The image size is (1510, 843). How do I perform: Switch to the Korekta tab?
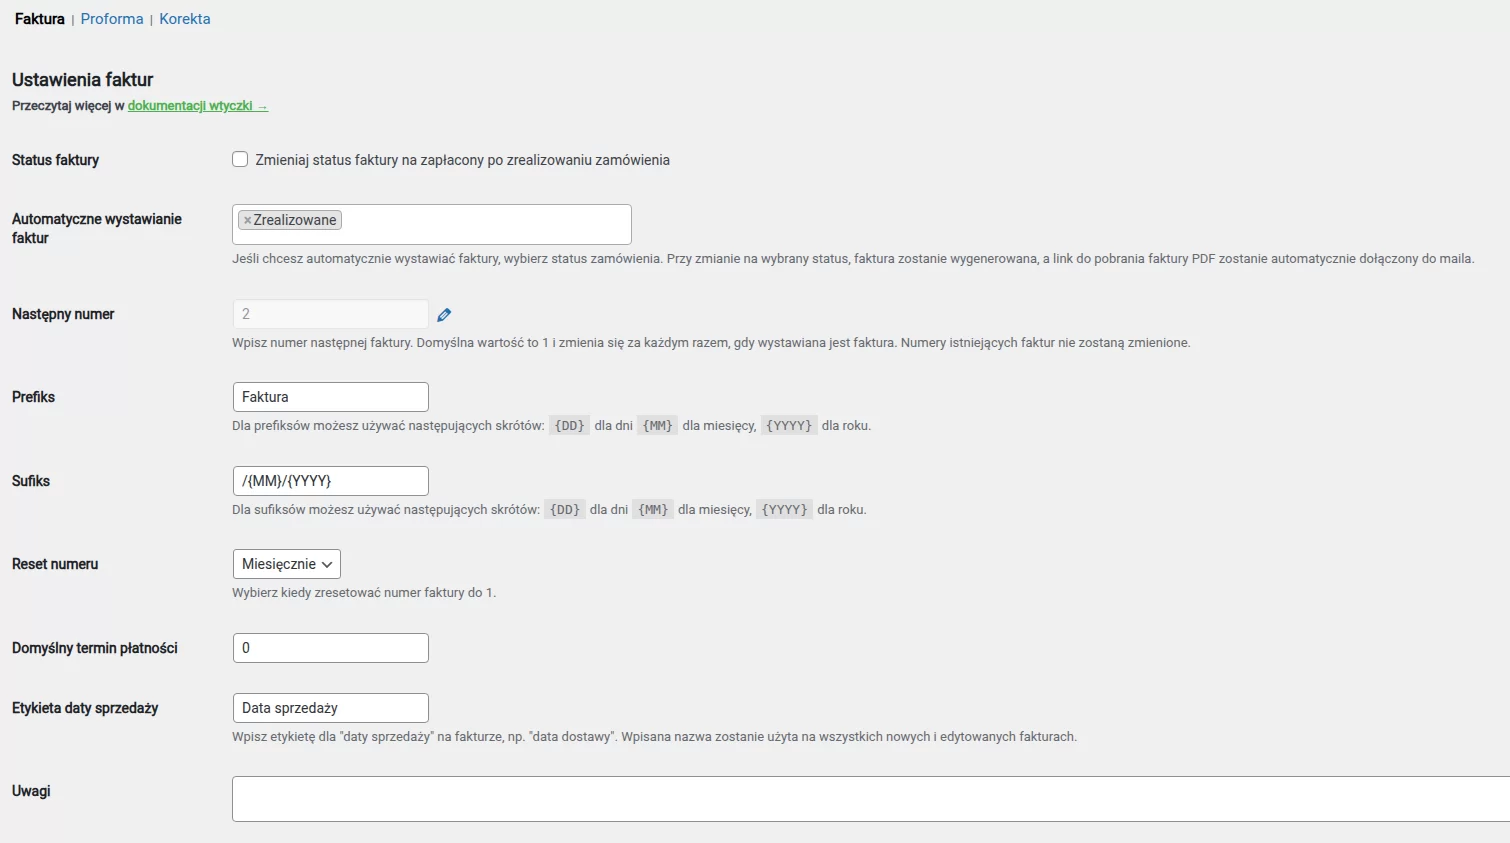185,19
